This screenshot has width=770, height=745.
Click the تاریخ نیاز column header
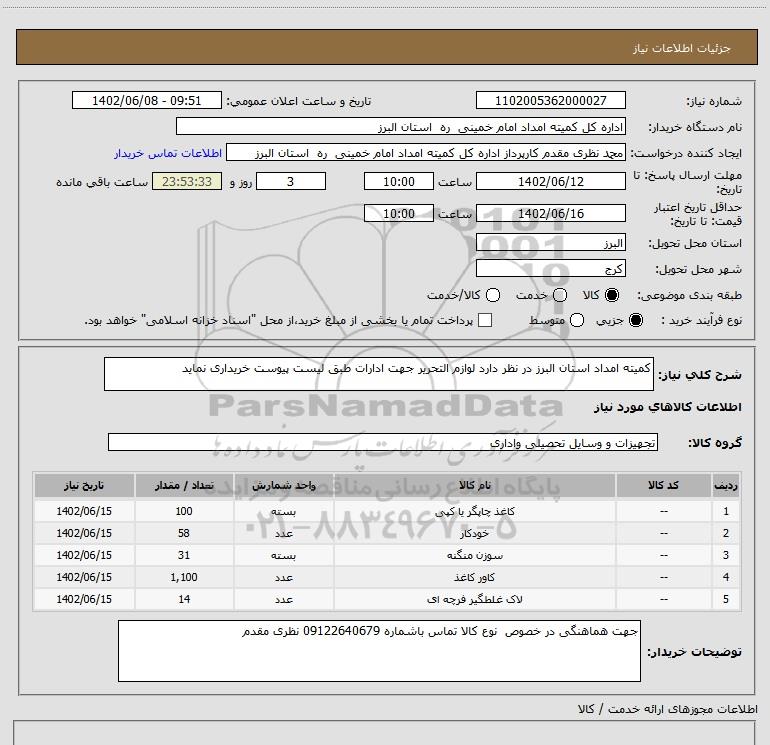(84, 485)
